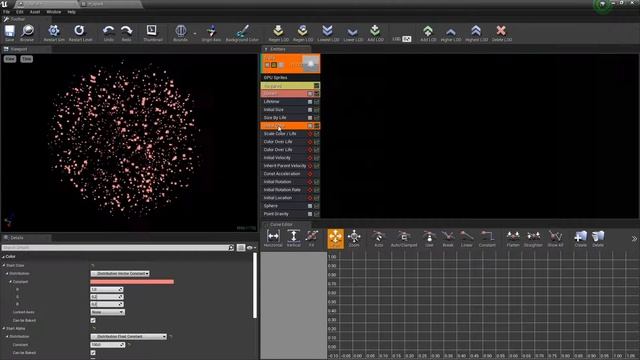Open the Distribution Float Constant dropdown
Screen dimensions: 640x360
click(x=129, y=337)
